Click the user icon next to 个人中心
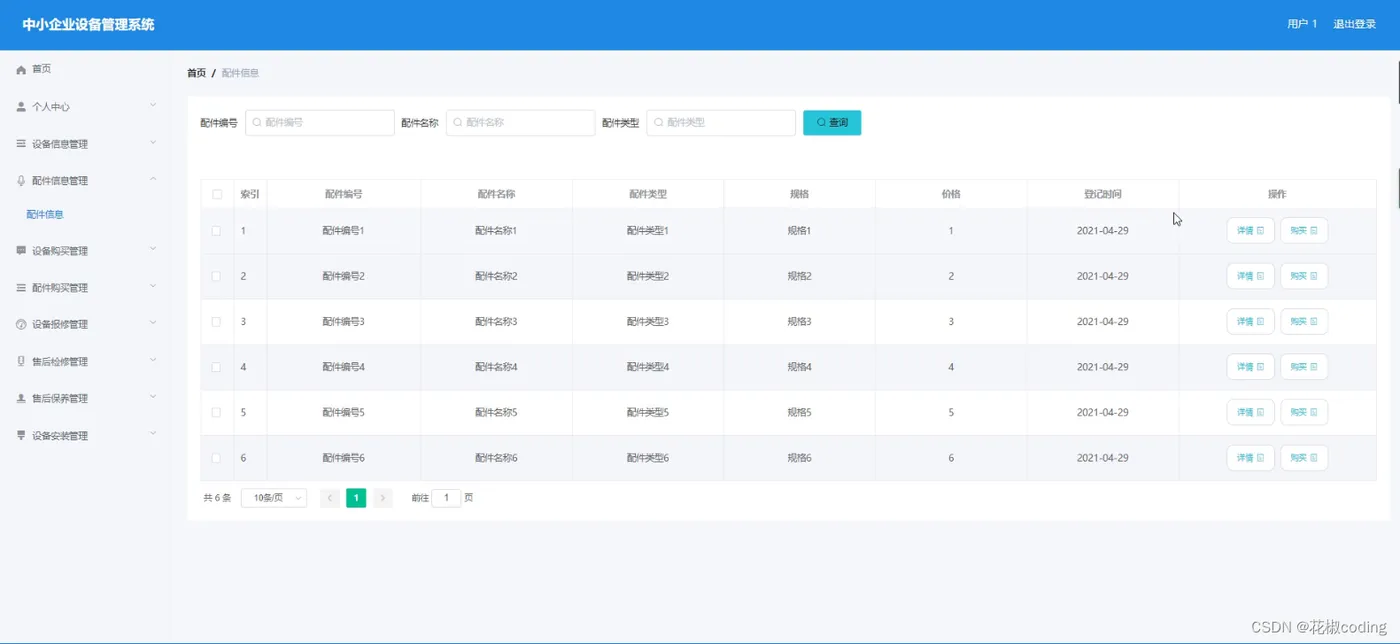Image resolution: width=1400 pixels, height=644 pixels. click(x=21, y=107)
